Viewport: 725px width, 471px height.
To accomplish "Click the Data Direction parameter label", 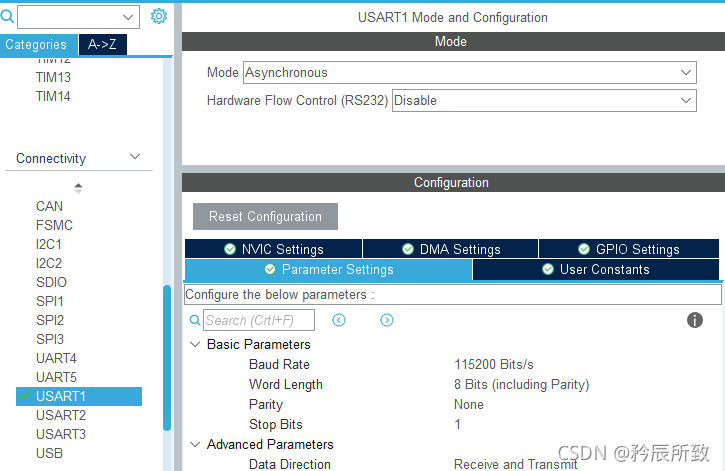I will point(290,464).
